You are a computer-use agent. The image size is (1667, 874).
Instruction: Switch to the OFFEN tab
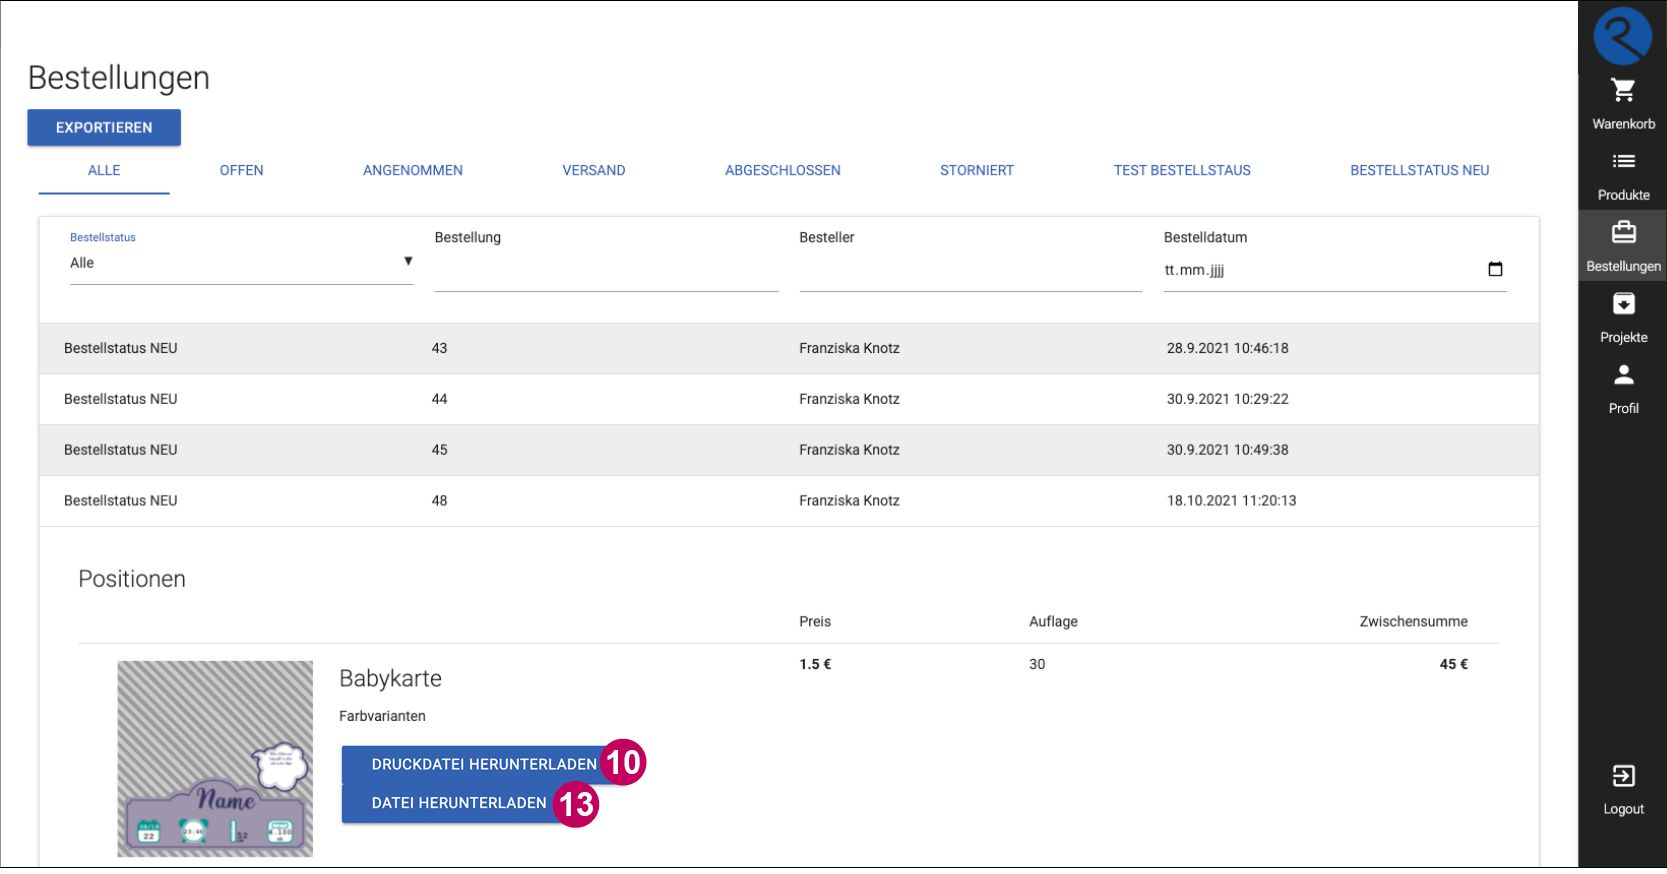pyautogui.click(x=241, y=171)
